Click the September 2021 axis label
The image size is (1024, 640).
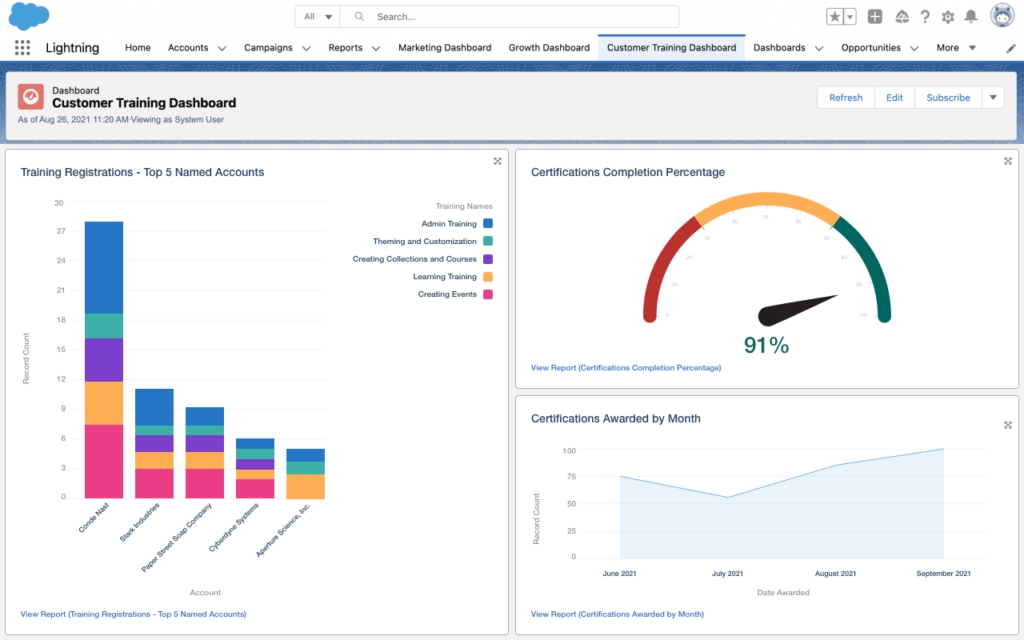pyautogui.click(x=943, y=573)
